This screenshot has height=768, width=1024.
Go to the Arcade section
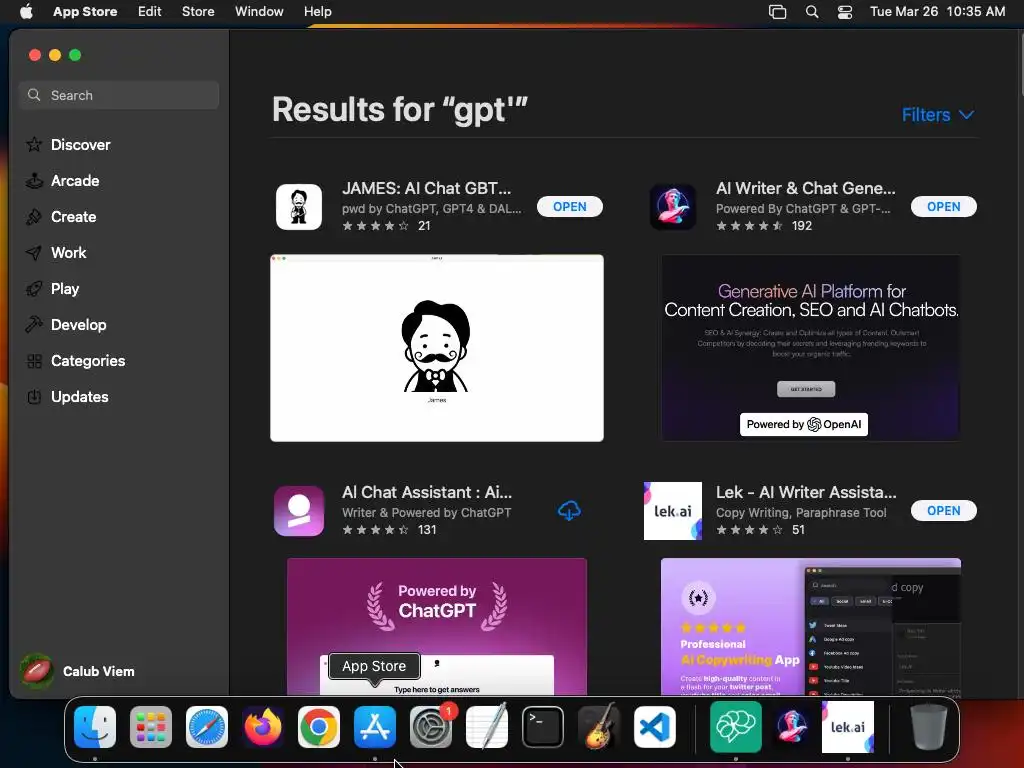click(63, 181)
